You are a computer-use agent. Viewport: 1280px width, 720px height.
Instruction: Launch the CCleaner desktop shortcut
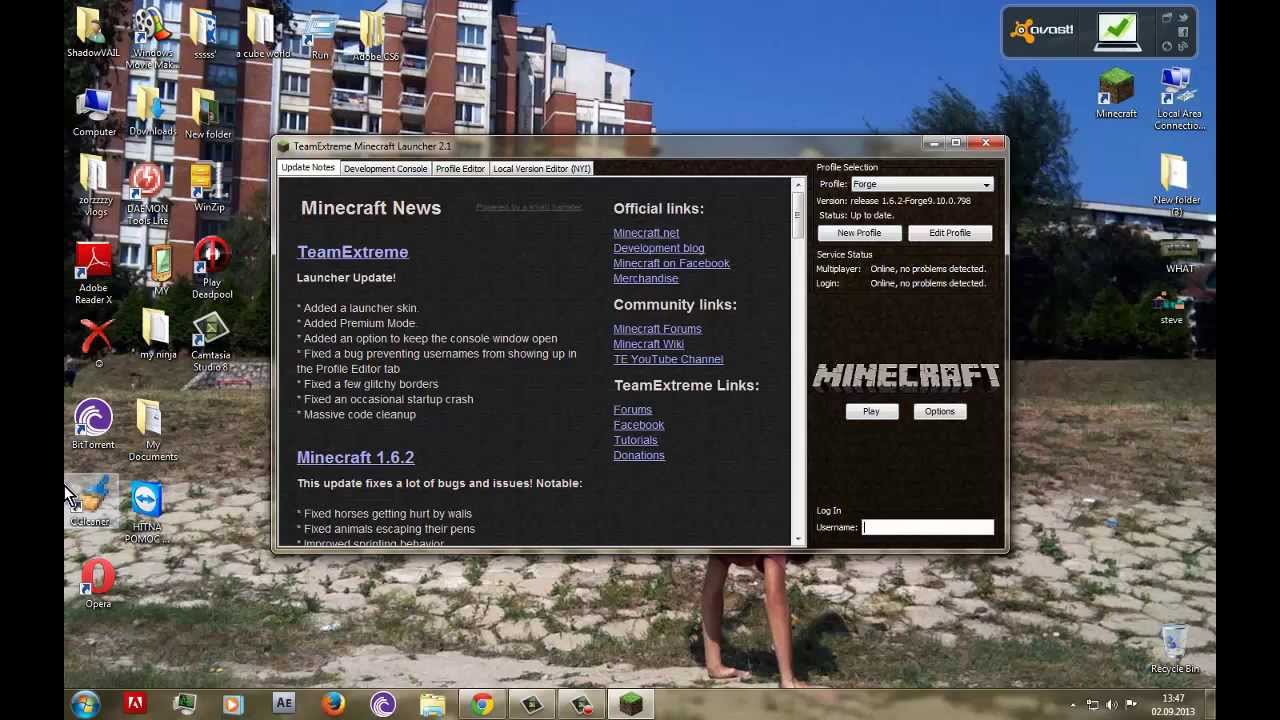point(91,502)
